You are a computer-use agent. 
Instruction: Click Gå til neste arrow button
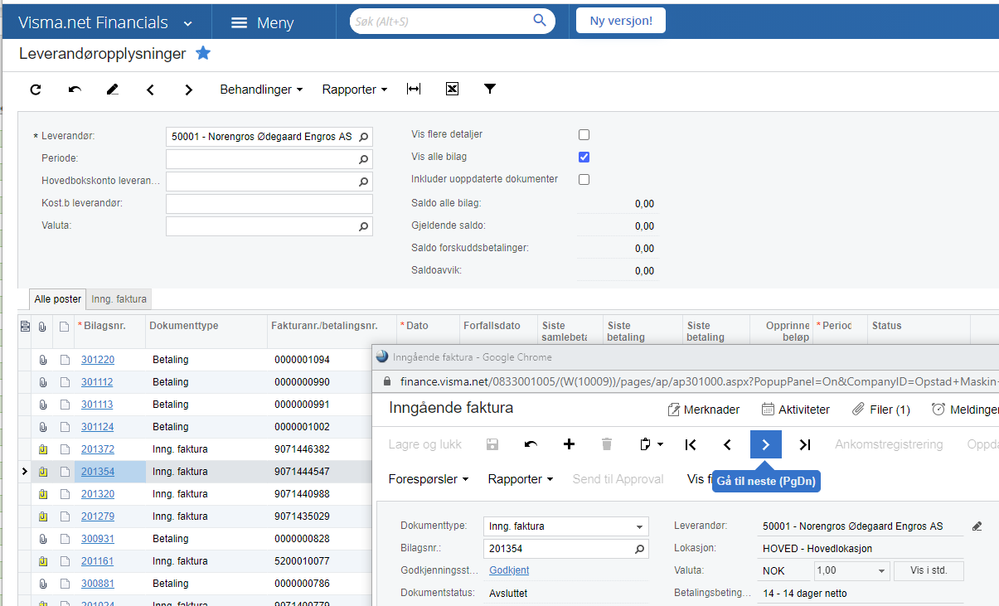tap(766, 444)
